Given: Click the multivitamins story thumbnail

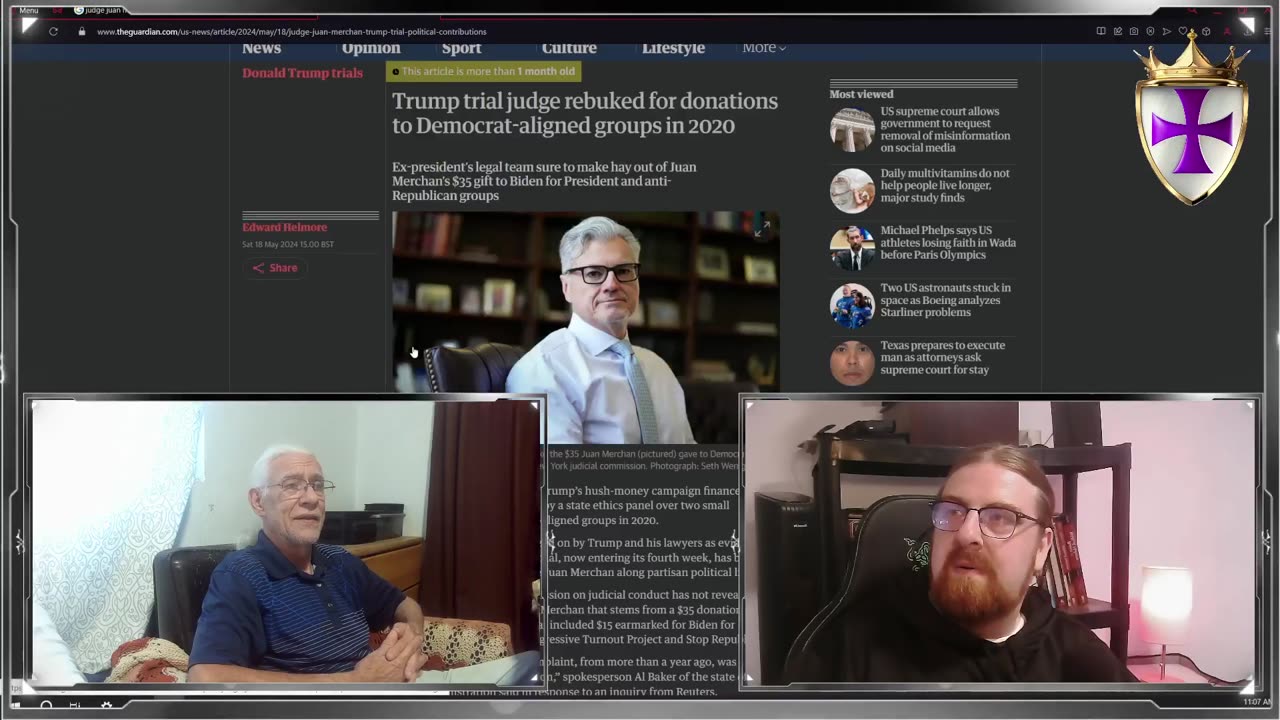Looking at the screenshot, I should click(x=852, y=190).
